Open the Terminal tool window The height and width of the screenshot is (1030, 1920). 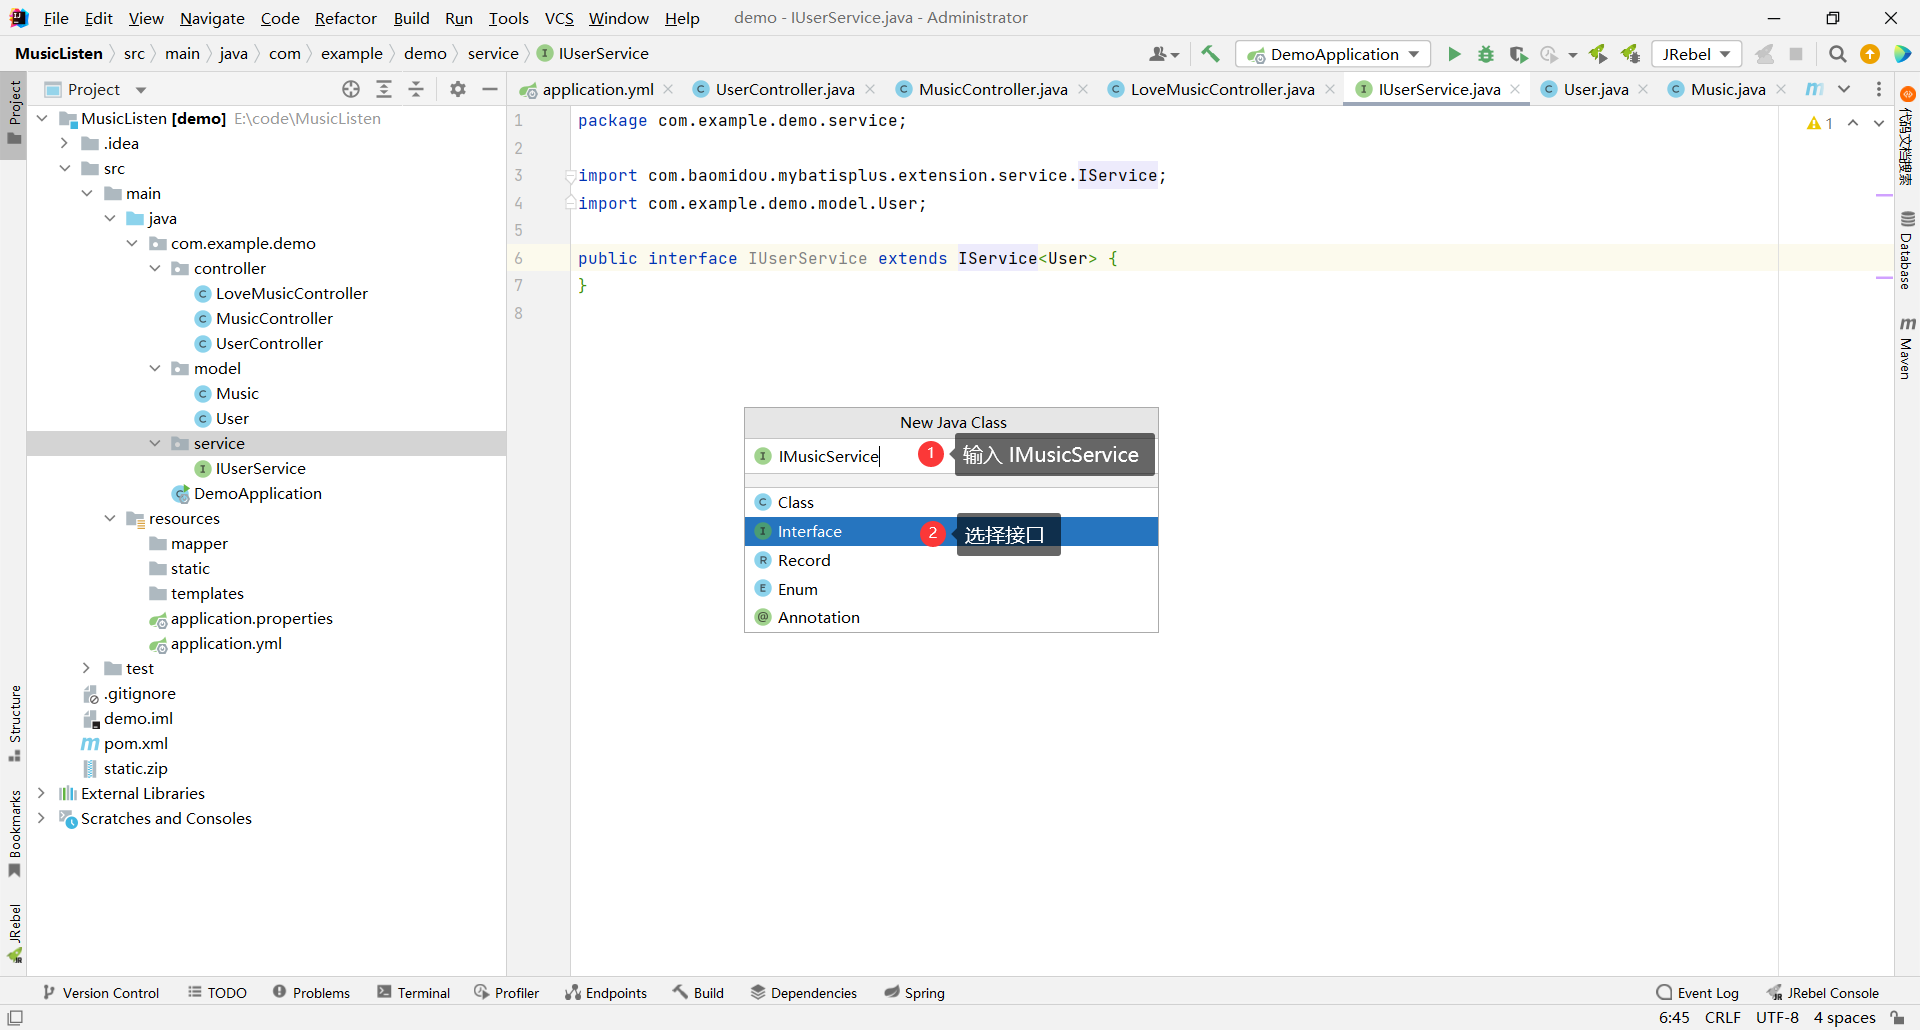[414, 993]
